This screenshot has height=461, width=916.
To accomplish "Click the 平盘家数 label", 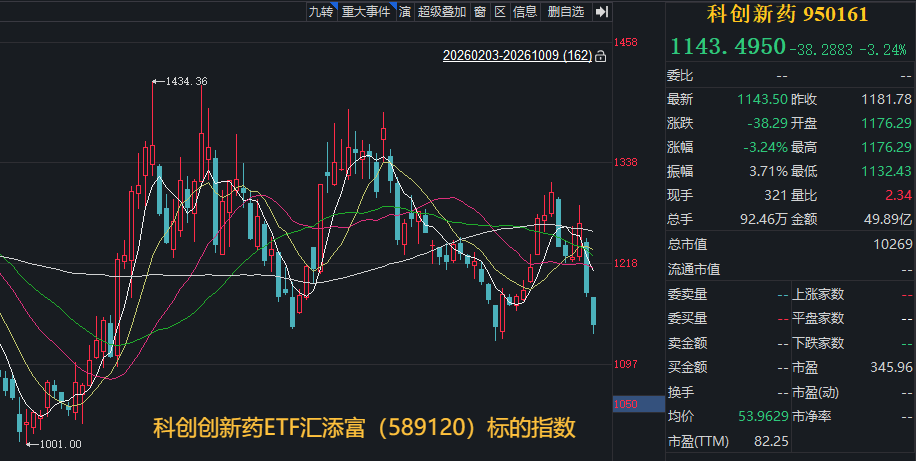I will point(817,318).
